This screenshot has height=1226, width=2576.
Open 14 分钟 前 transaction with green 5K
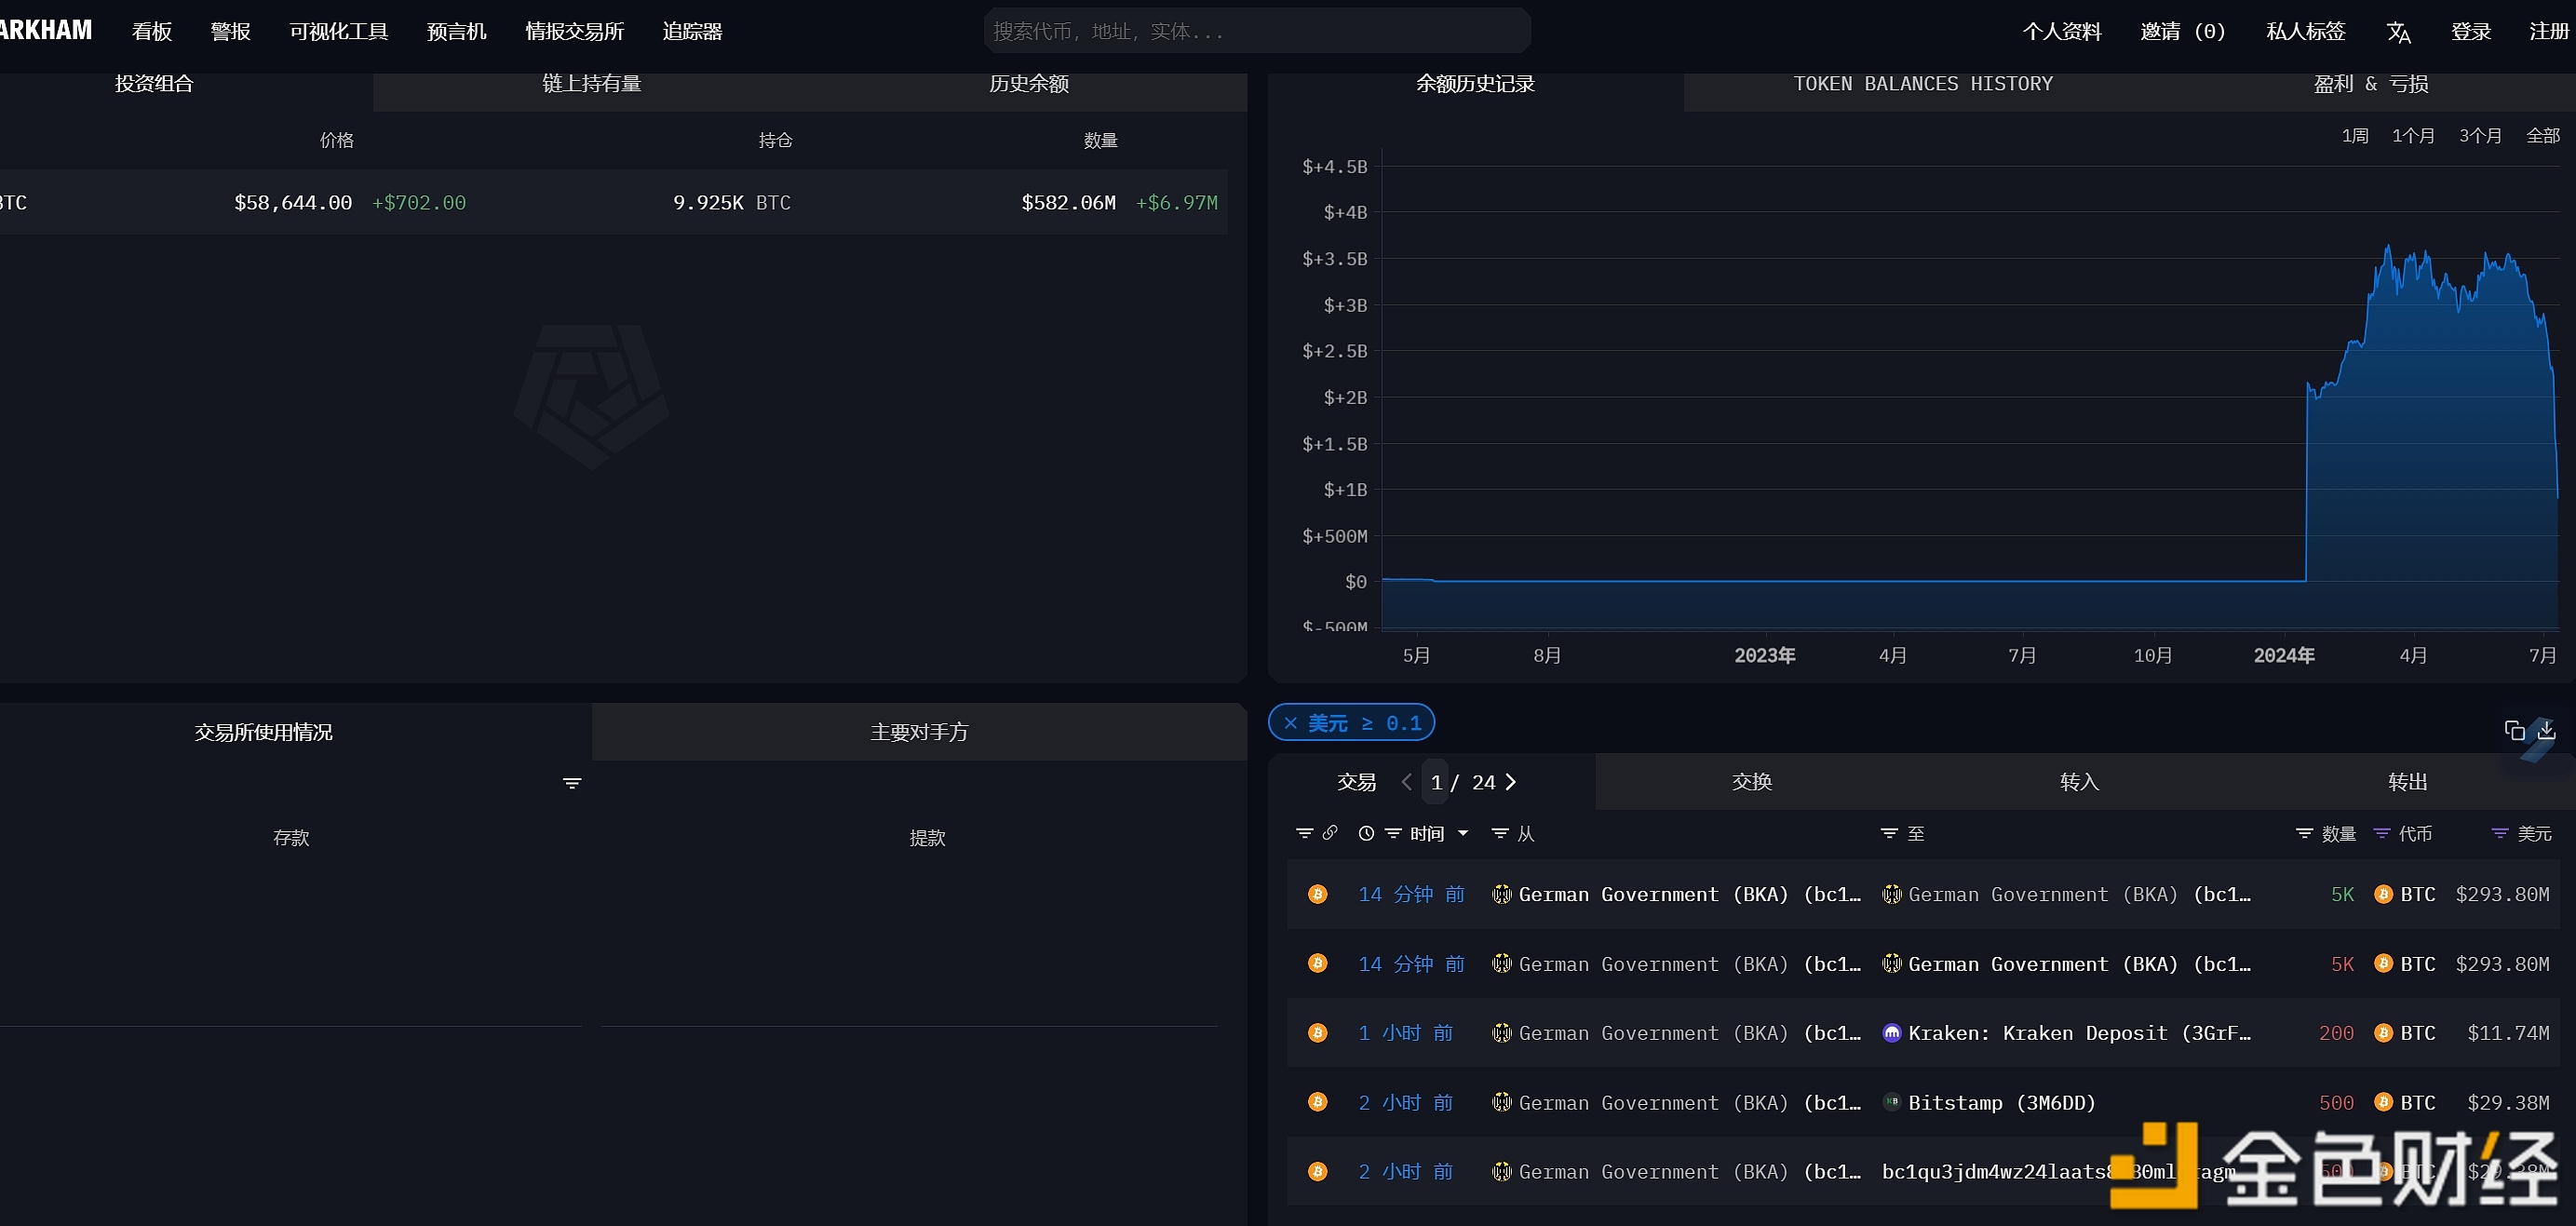coord(1411,894)
